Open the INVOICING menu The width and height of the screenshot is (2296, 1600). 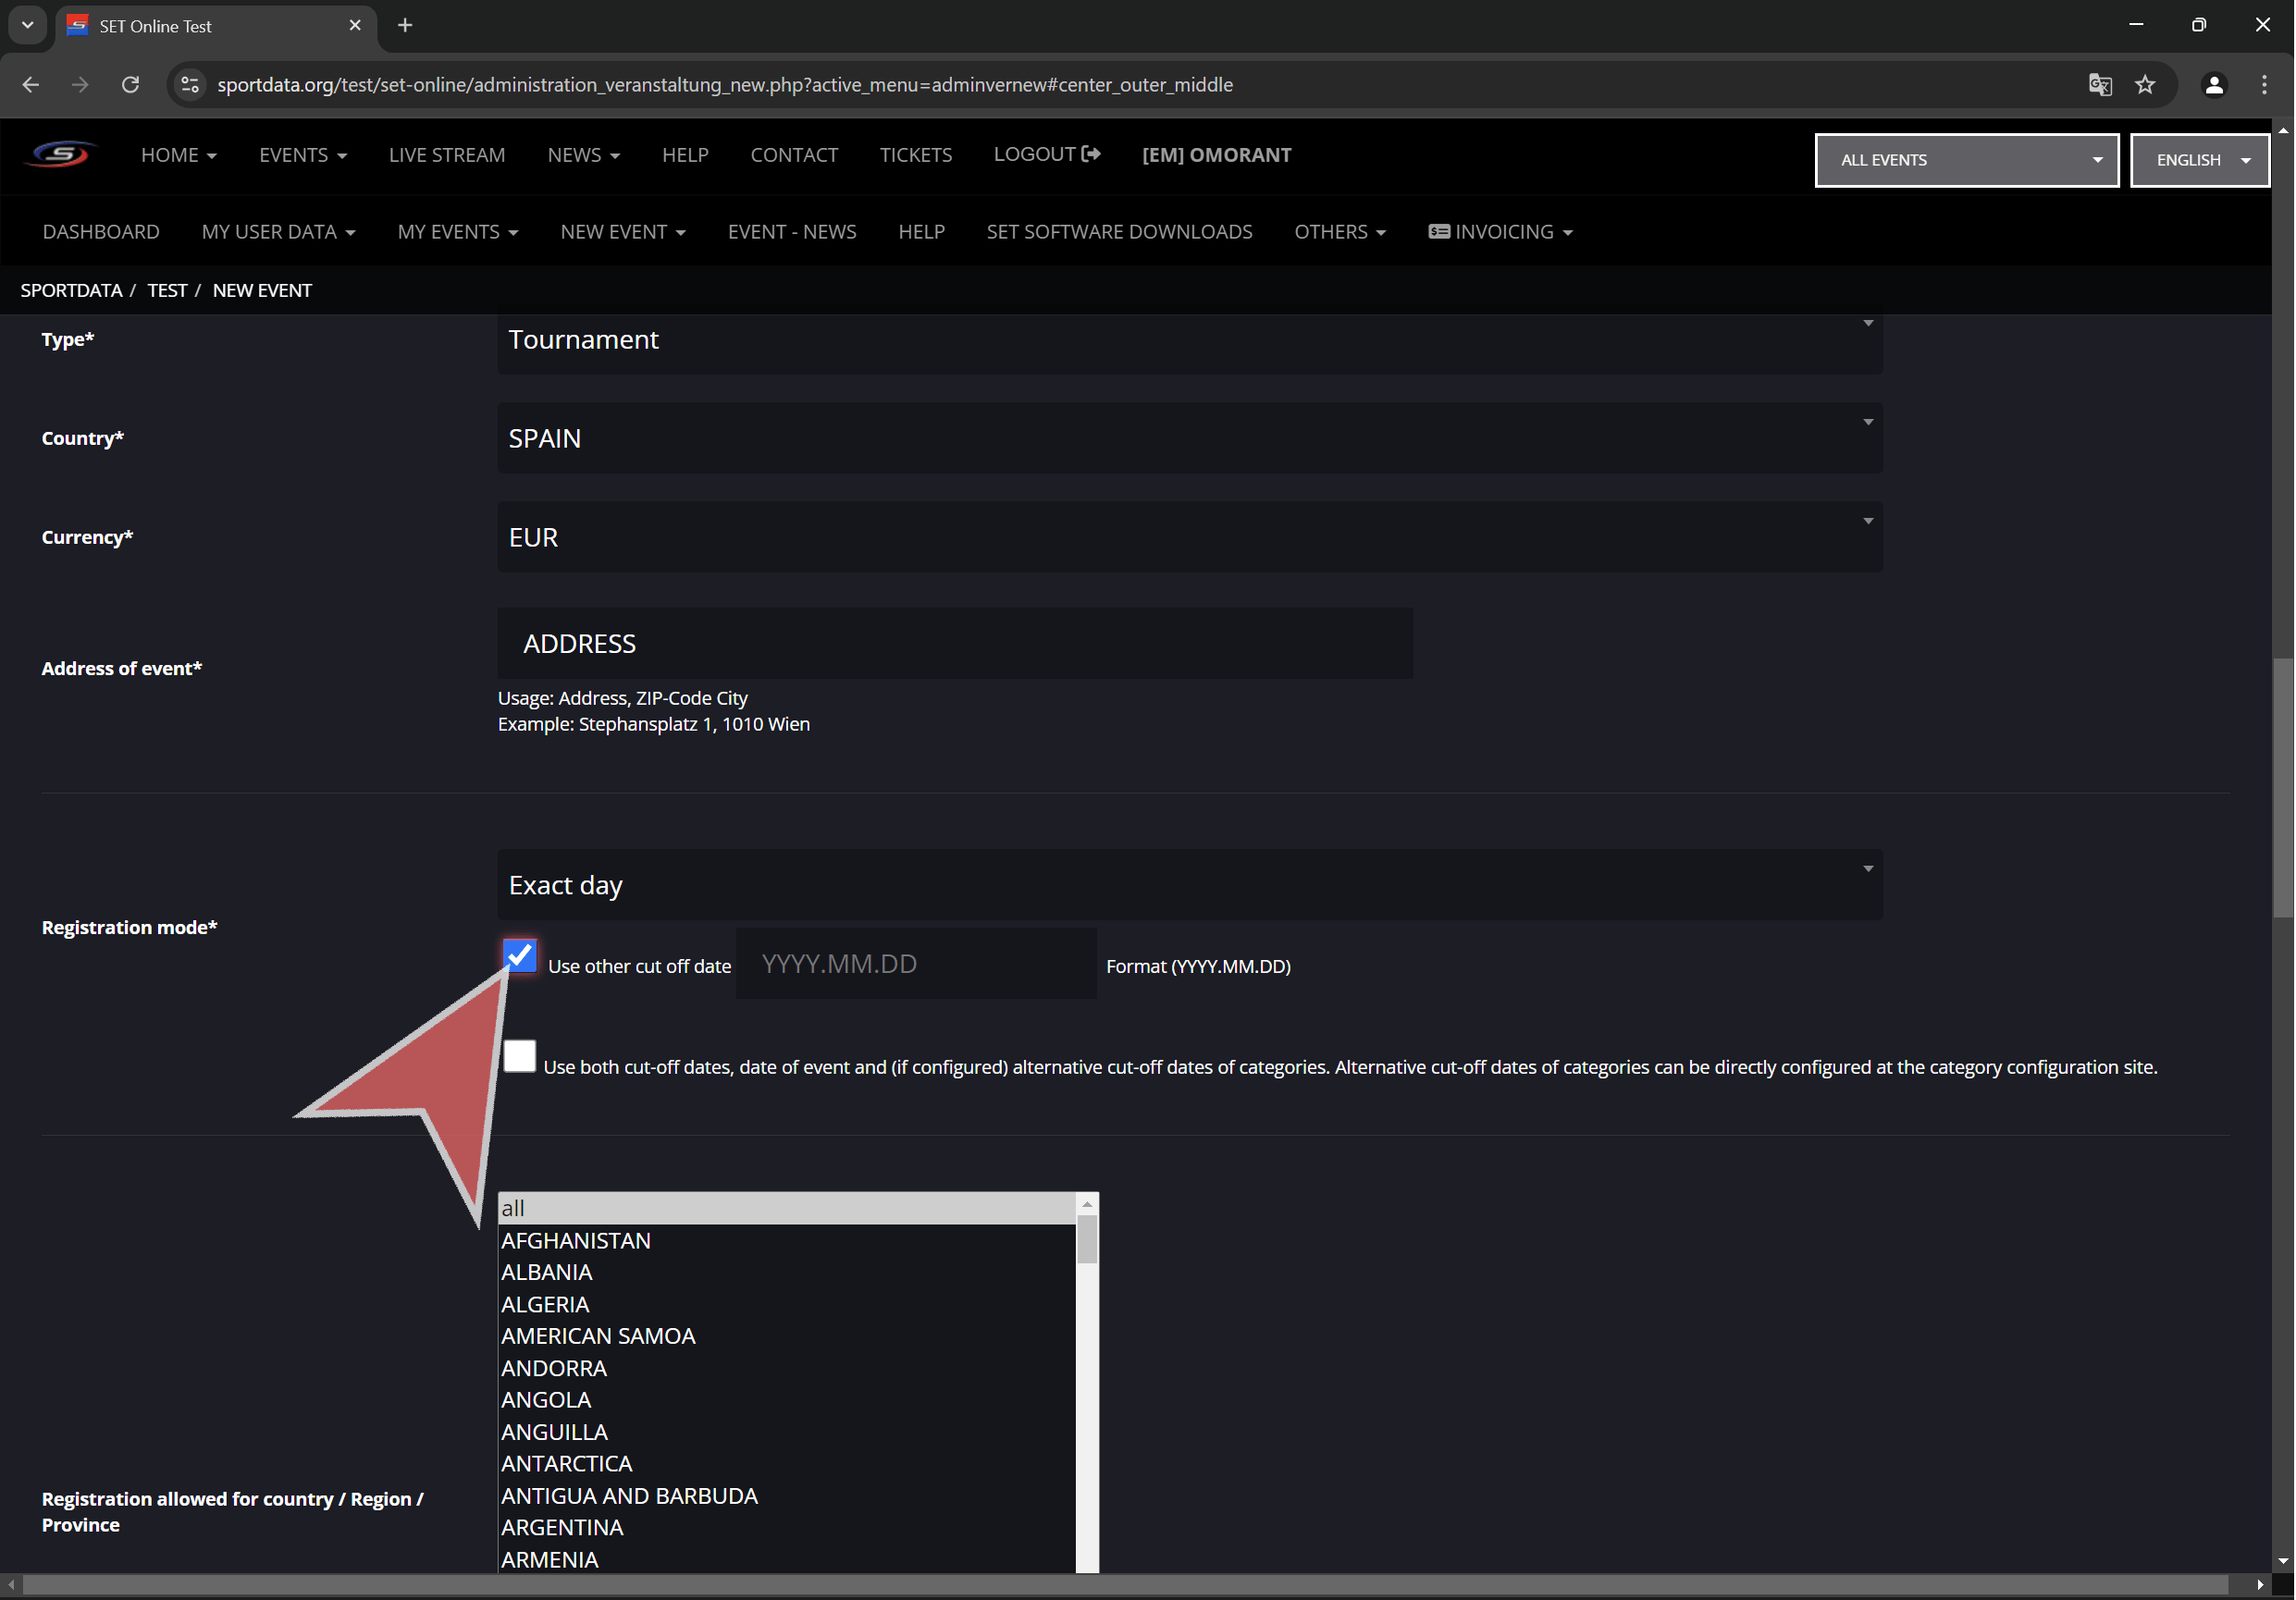tap(1500, 232)
